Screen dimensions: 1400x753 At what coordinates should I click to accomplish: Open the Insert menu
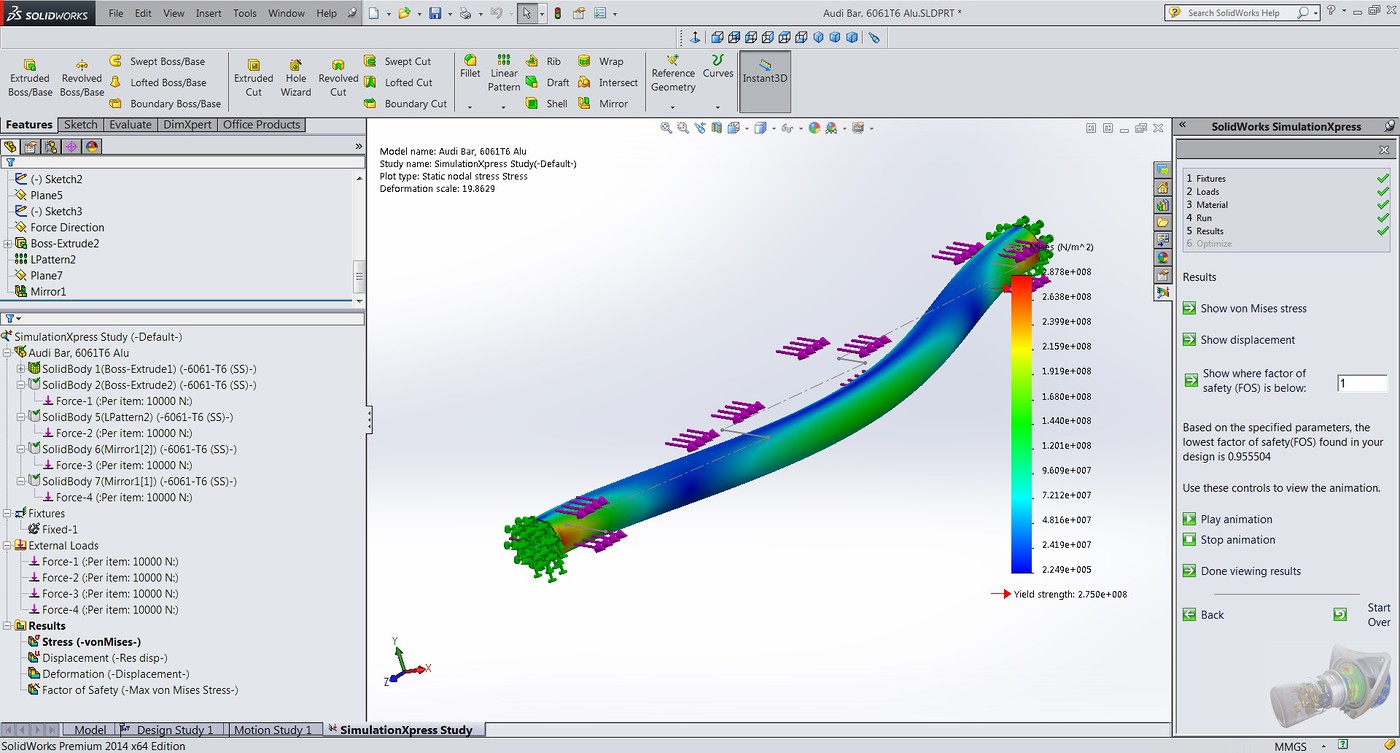(x=209, y=13)
